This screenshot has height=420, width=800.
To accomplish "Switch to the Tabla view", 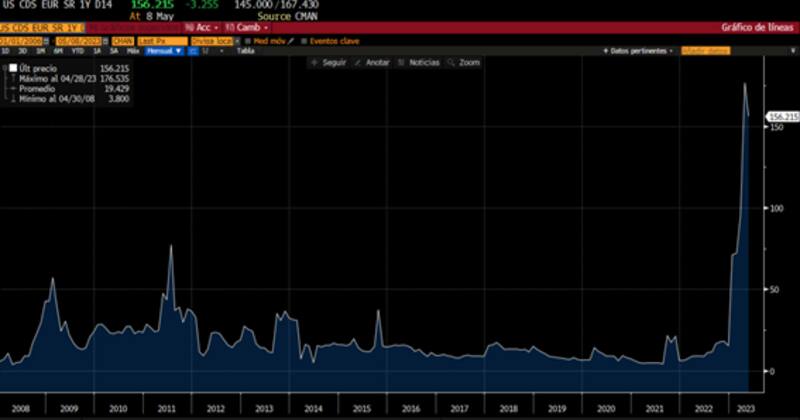I will coord(245,50).
